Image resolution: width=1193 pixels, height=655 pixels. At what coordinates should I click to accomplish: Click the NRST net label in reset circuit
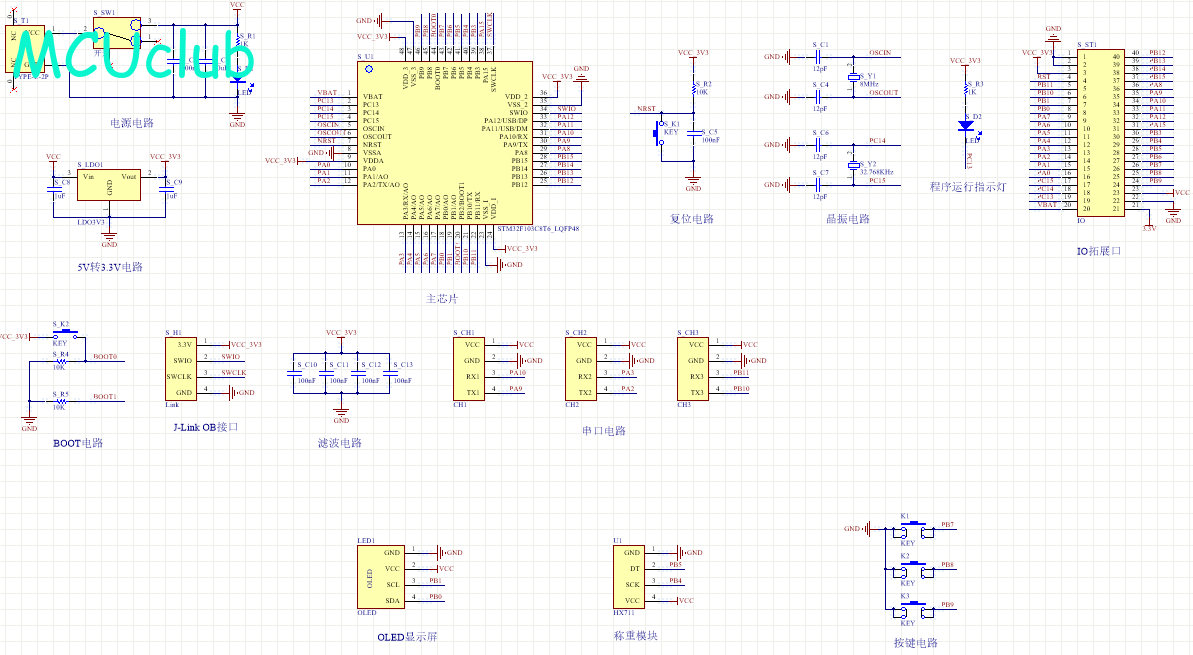pyautogui.click(x=646, y=109)
